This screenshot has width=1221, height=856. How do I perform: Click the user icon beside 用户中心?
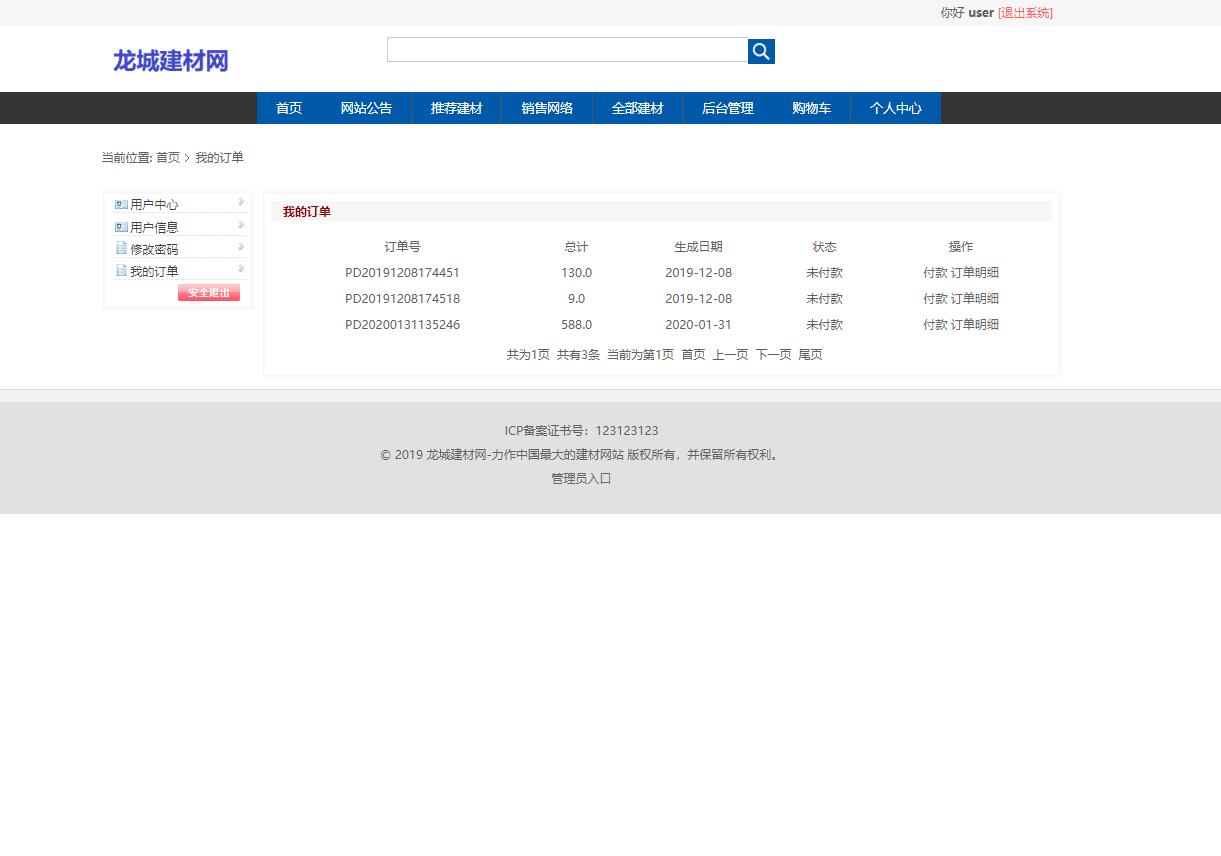click(x=121, y=203)
